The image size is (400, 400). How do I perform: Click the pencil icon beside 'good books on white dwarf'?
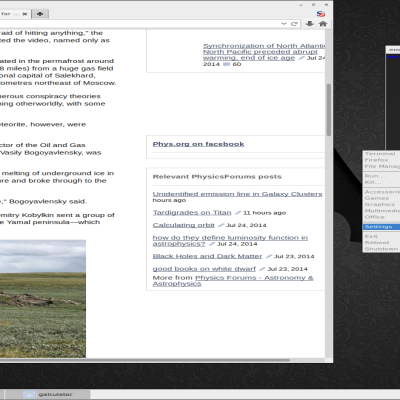262,269
